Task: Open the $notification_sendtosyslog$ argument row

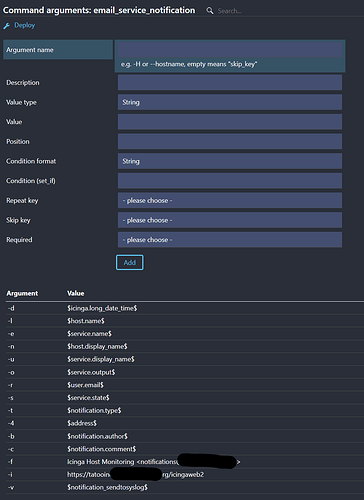Action: (x=185, y=487)
